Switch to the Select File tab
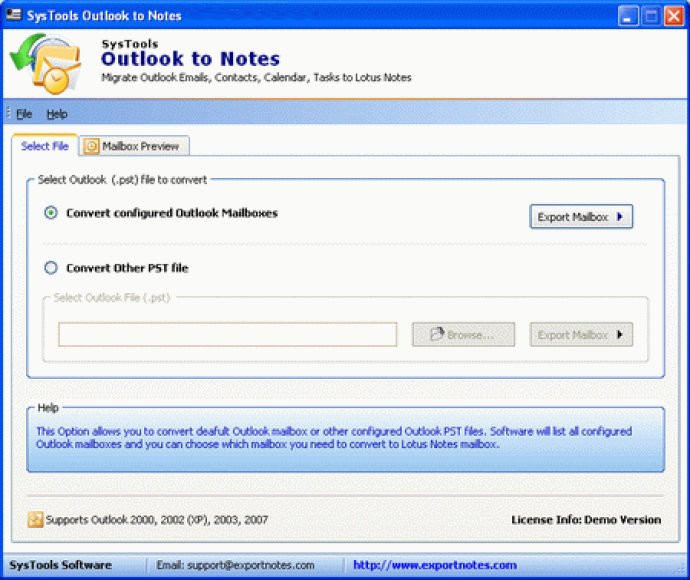690x580 pixels. (45, 146)
